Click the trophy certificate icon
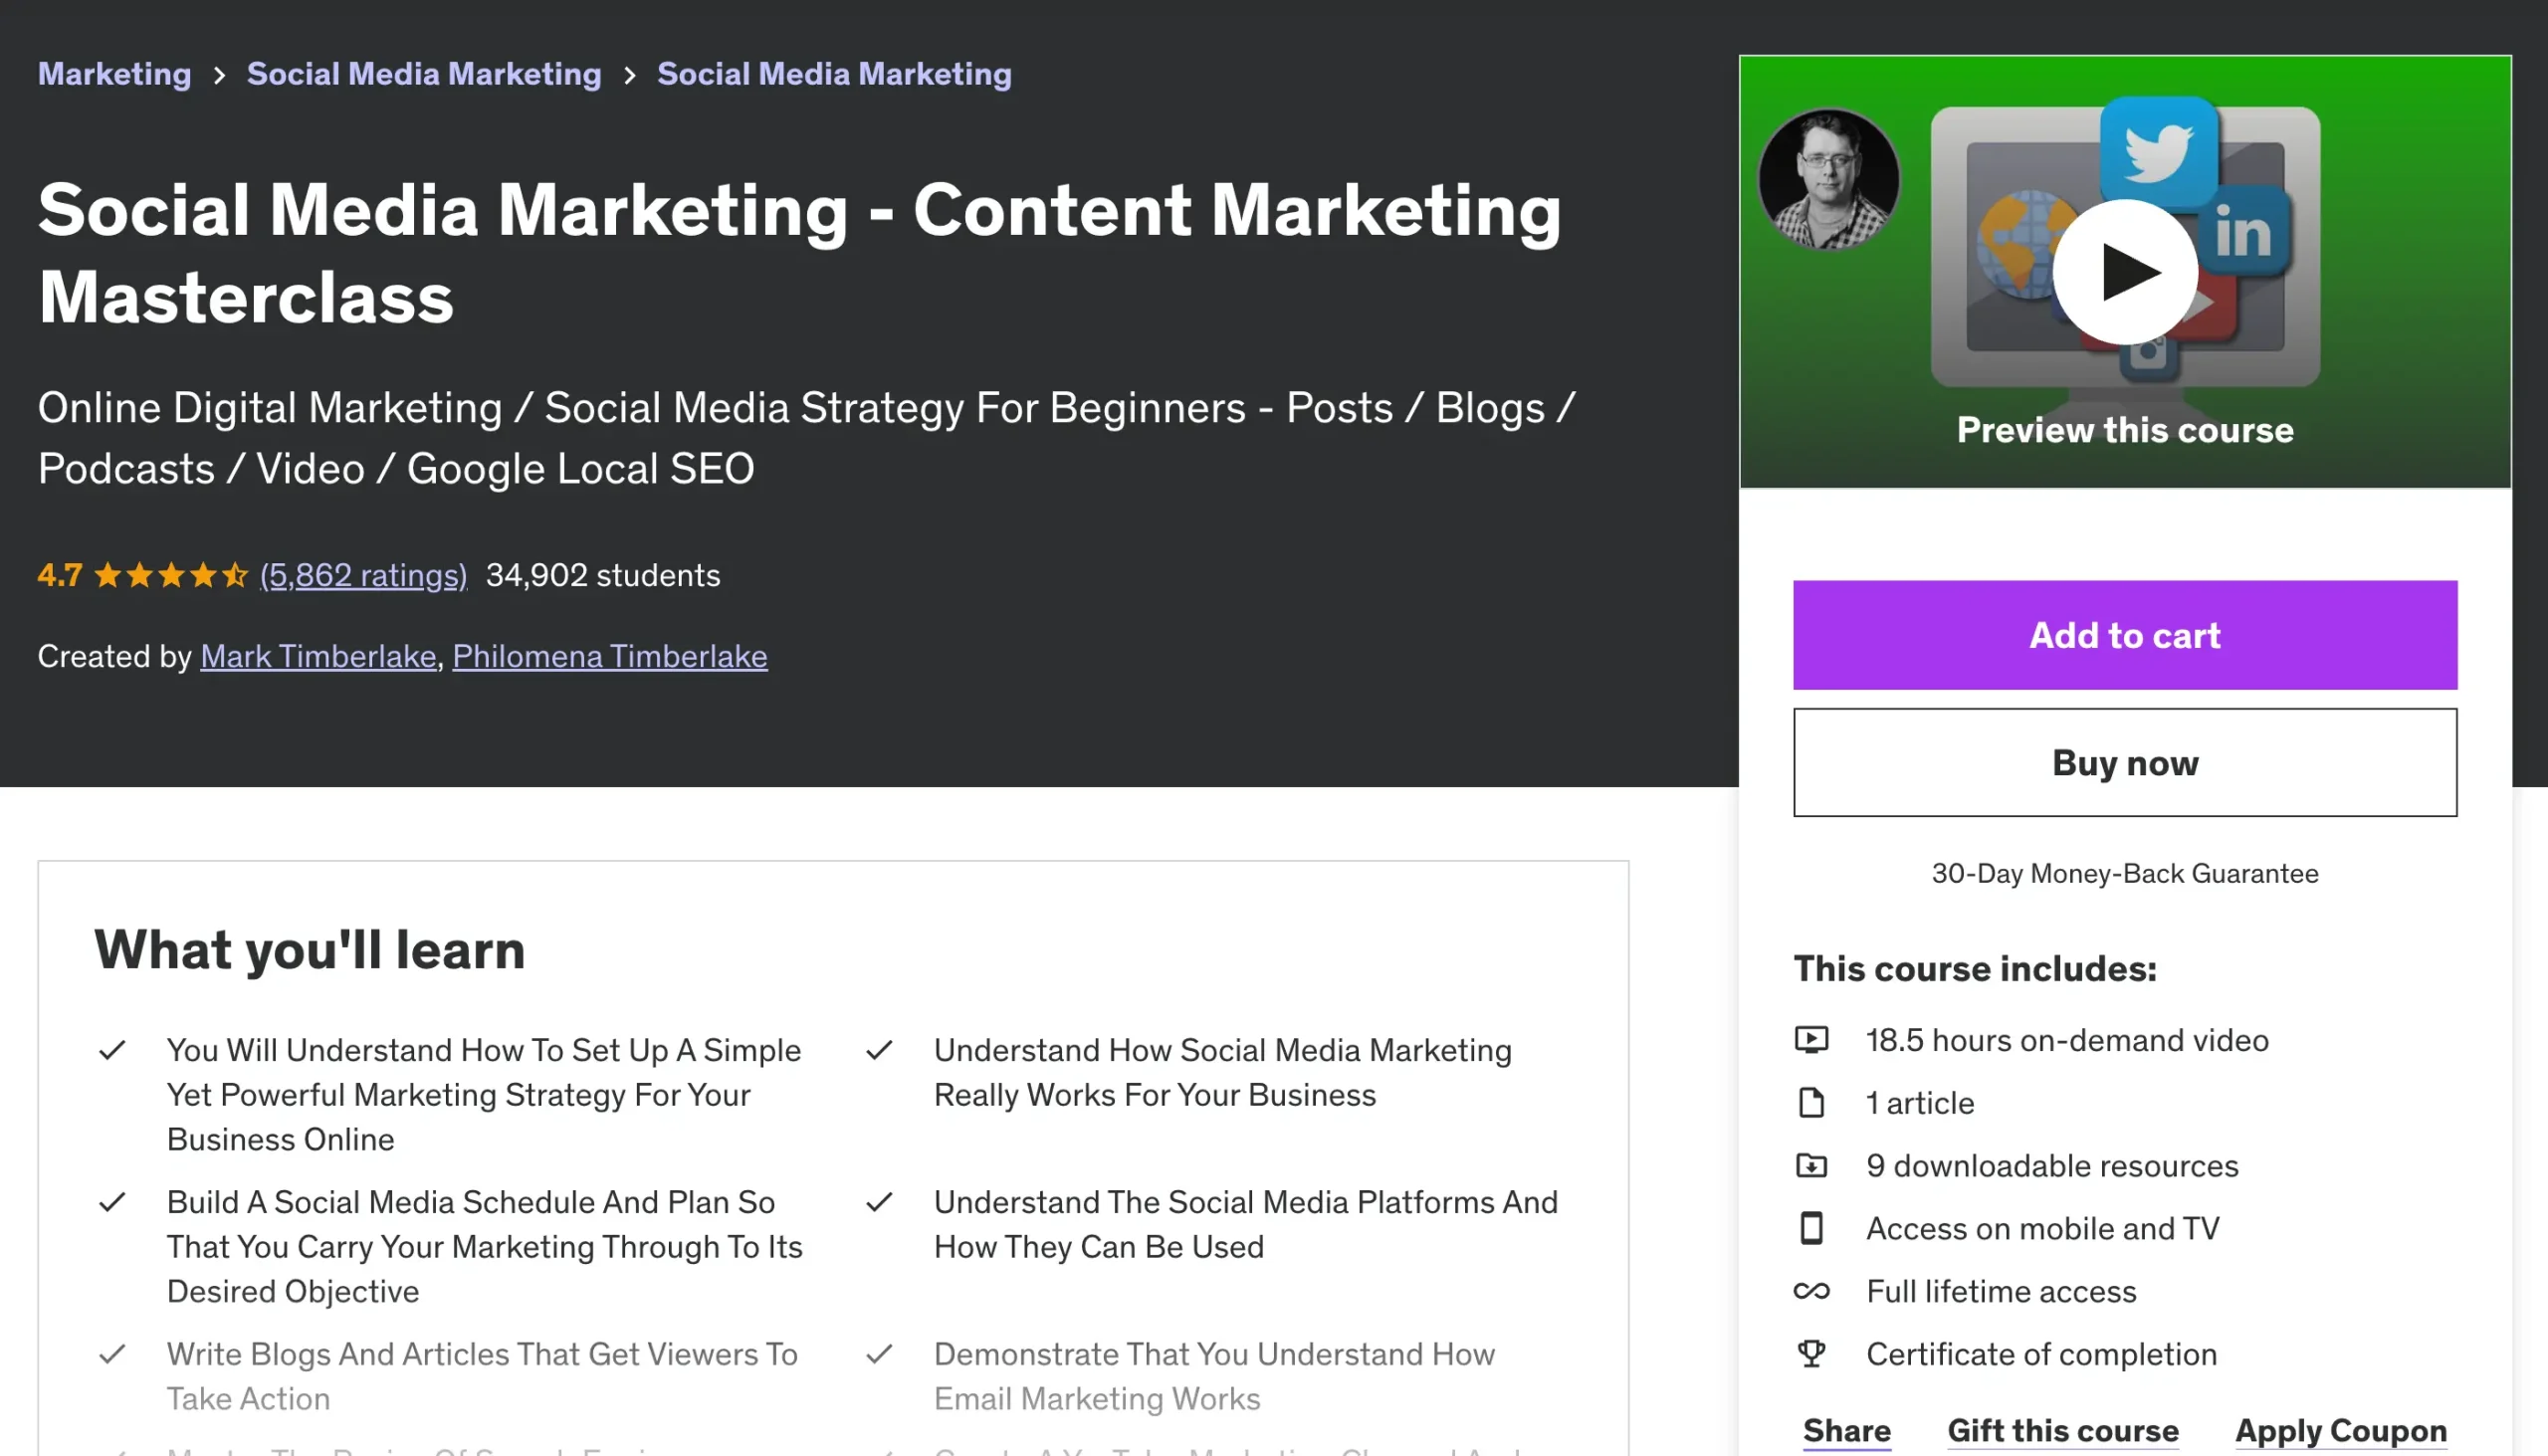The width and height of the screenshot is (2548, 1456). click(1811, 1354)
